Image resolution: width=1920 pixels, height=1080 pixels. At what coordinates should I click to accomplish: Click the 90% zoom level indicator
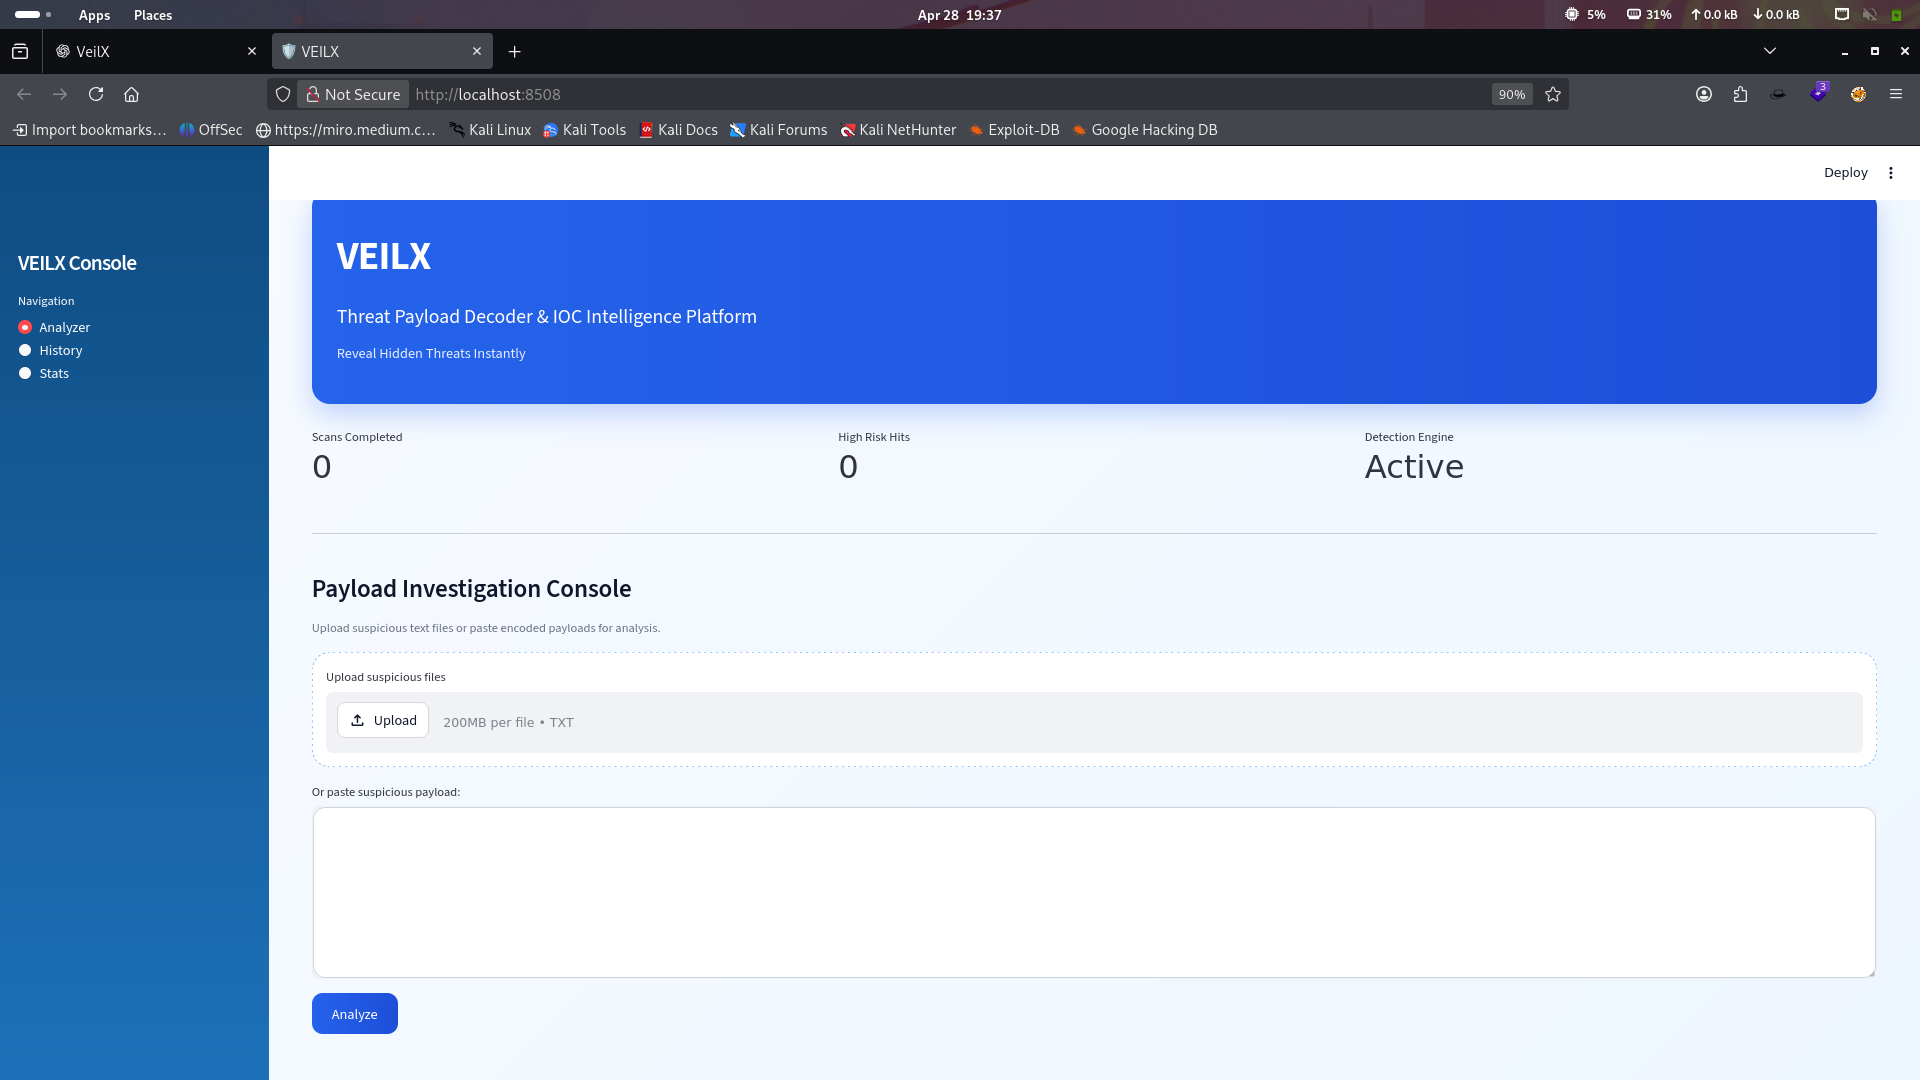tap(1512, 94)
